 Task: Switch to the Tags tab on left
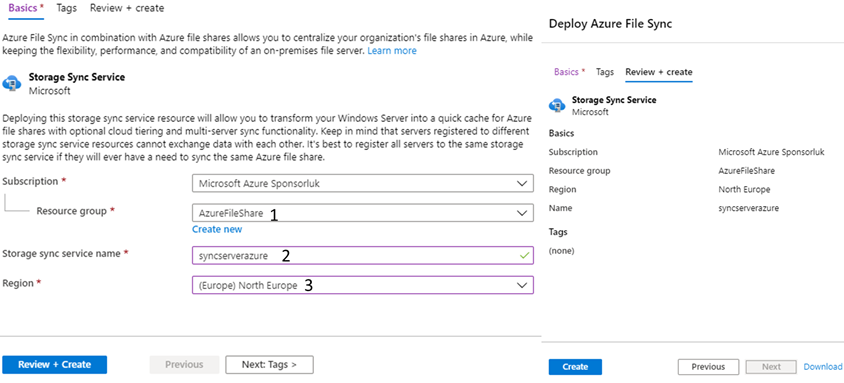pyautogui.click(x=66, y=8)
